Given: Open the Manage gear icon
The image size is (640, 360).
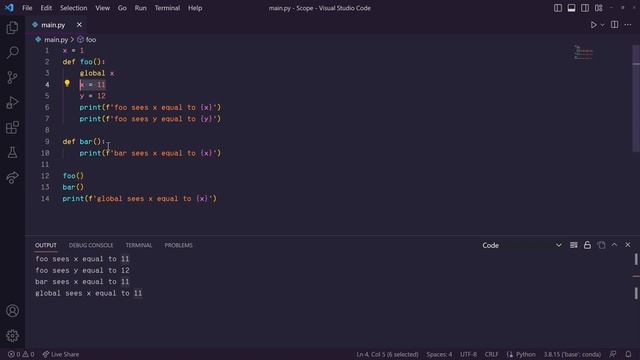Looking at the screenshot, I should coord(12,336).
